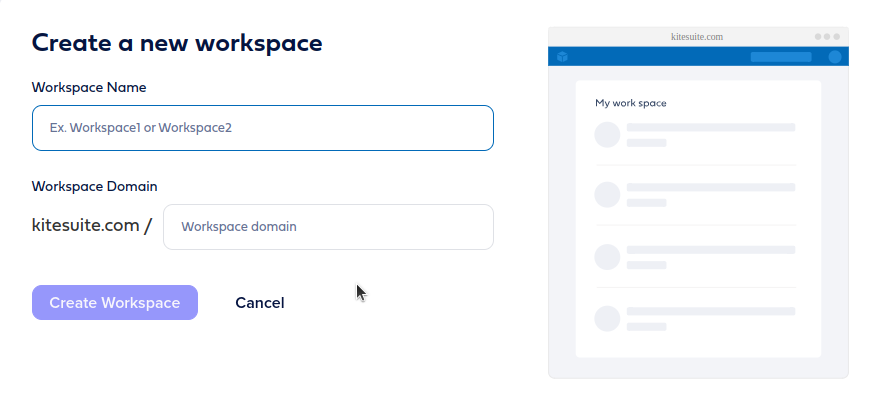
Task: Click the three dots in preview title bar
Action: [x=827, y=37]
